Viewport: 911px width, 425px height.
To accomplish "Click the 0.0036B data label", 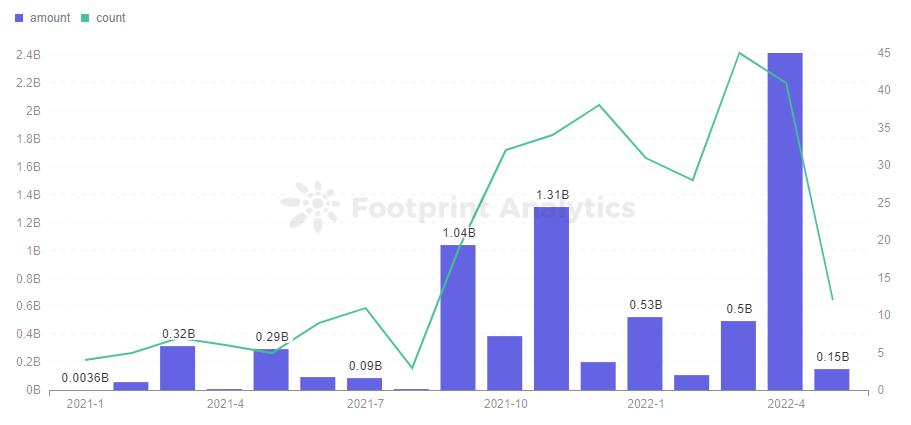I will click(x=85, y=378).
